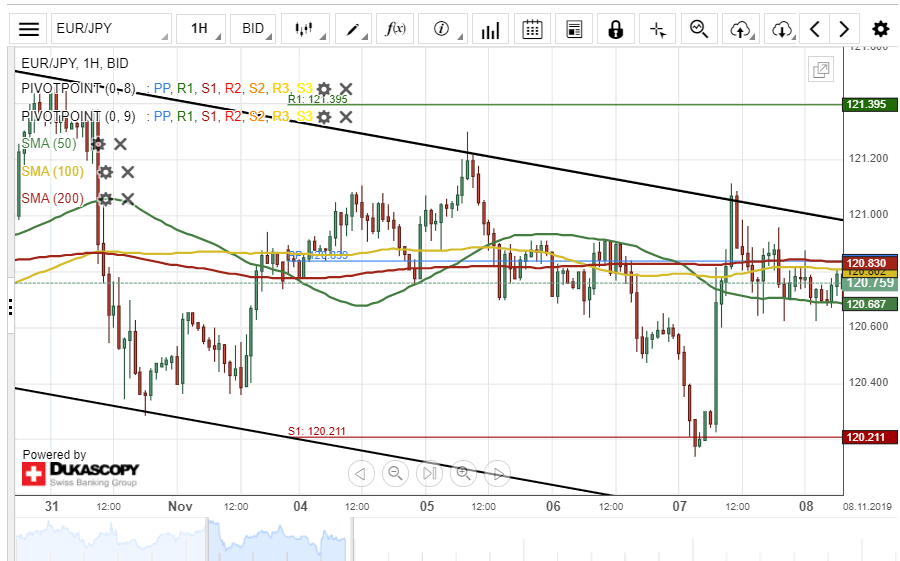Step chart forward with overlay right arrow
Image resolution: width=900 pixels, height=561 pixels.
coord(498,474)
